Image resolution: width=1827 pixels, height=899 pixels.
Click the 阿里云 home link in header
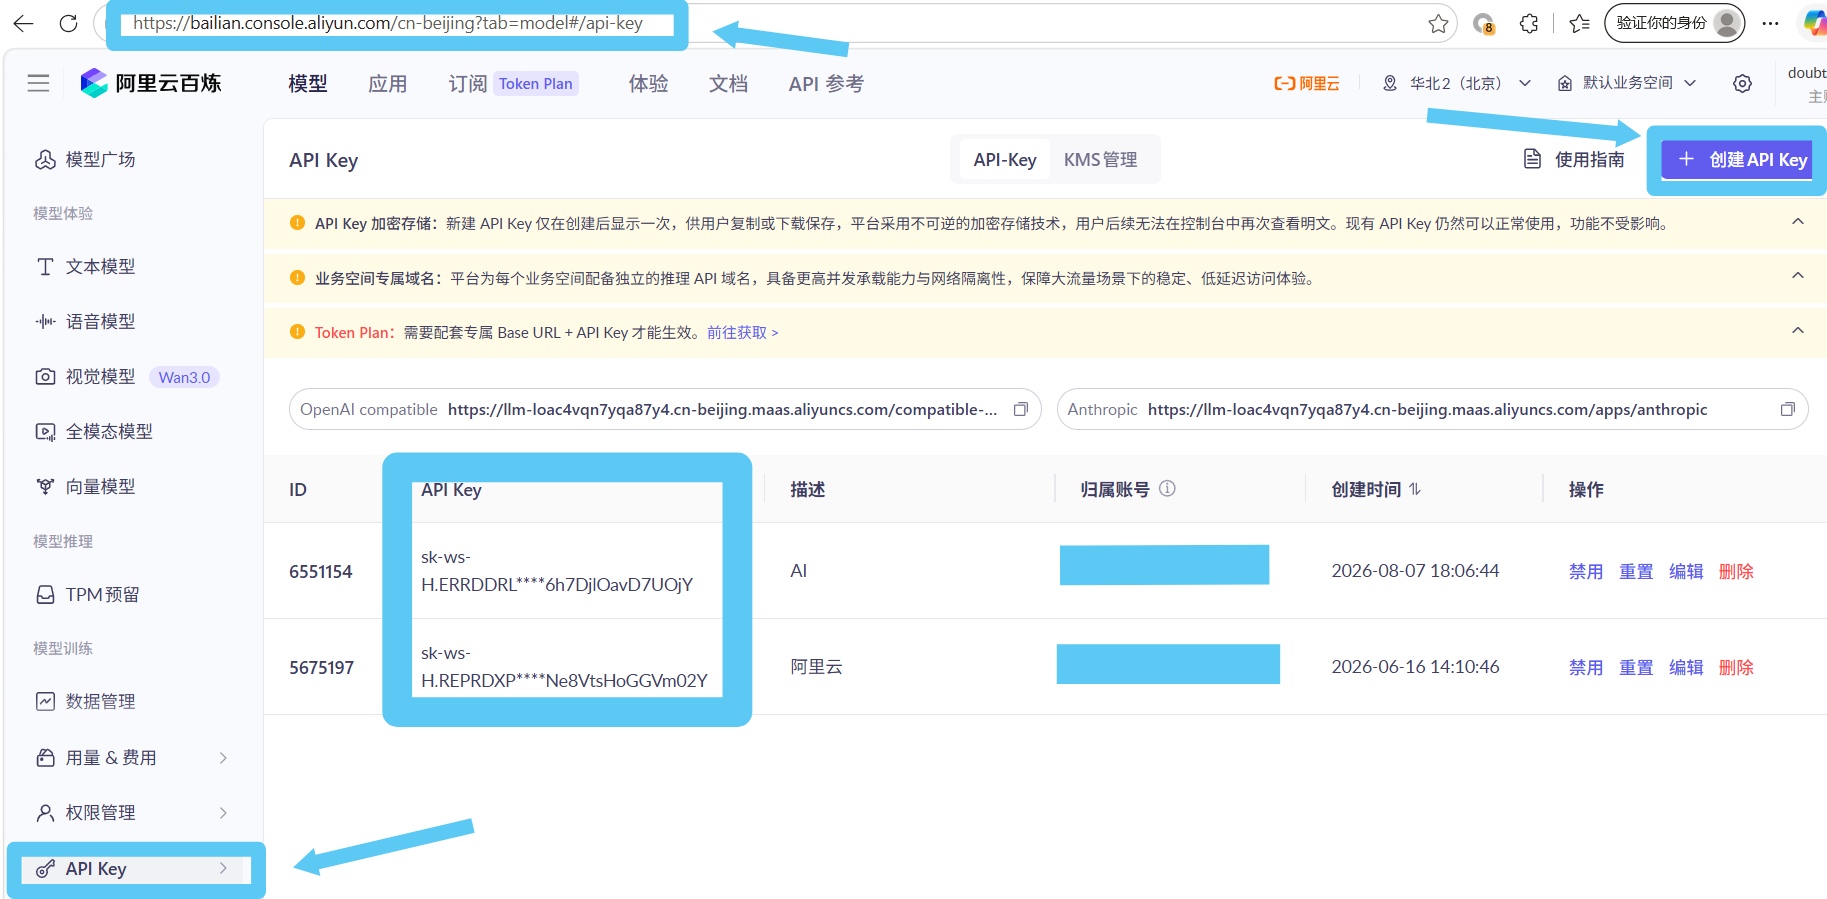point(1307,84)
